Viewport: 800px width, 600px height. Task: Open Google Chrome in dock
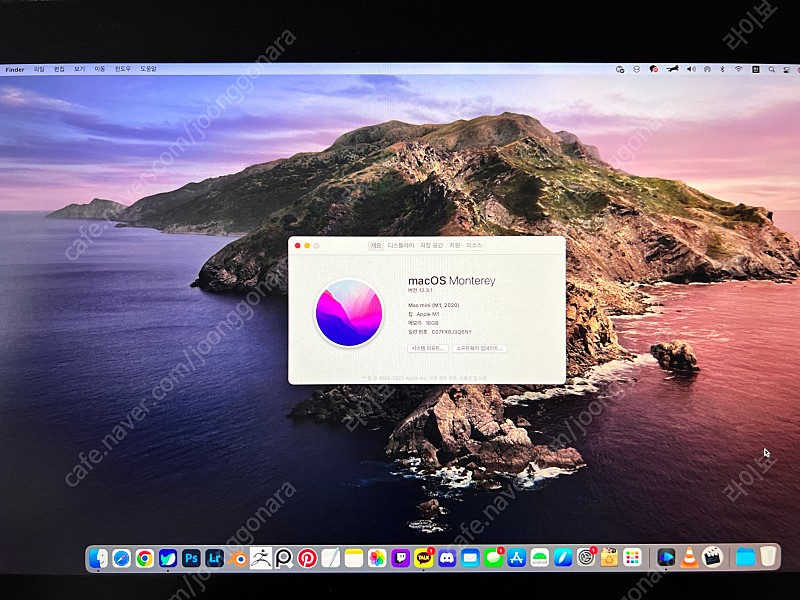145,558
